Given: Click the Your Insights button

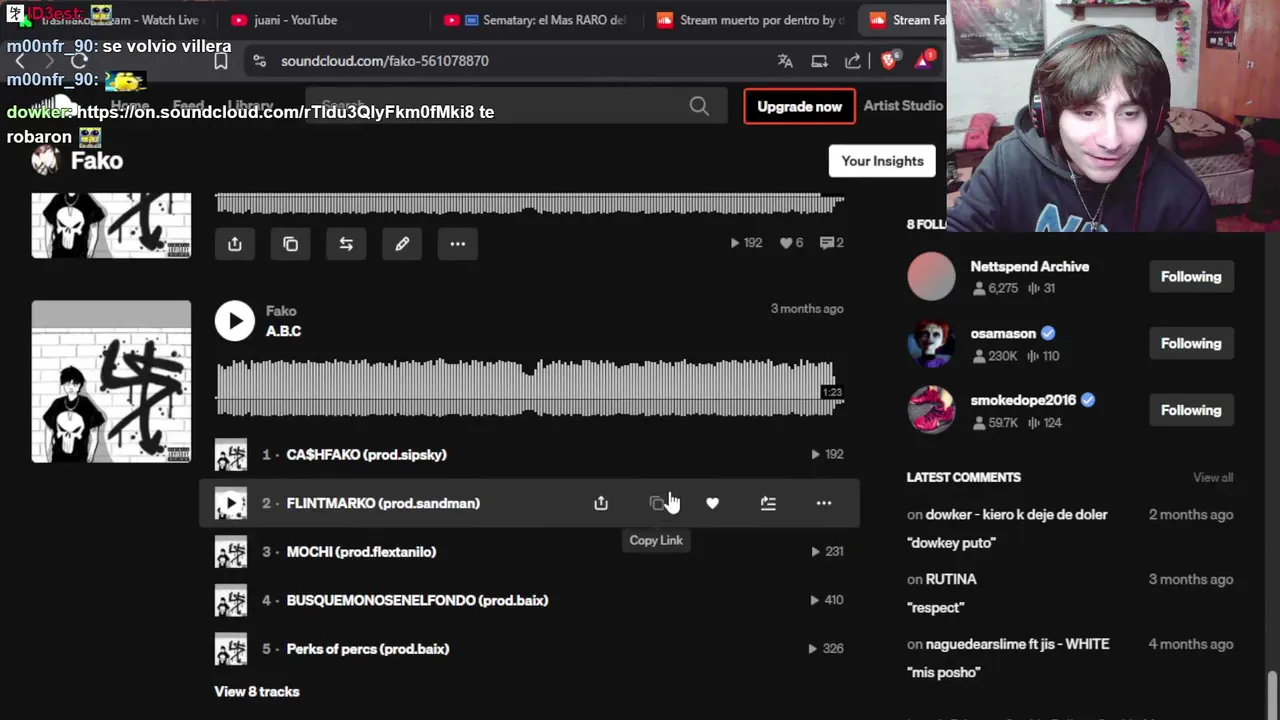Looking at the screenshot, I should coord(882,161).
